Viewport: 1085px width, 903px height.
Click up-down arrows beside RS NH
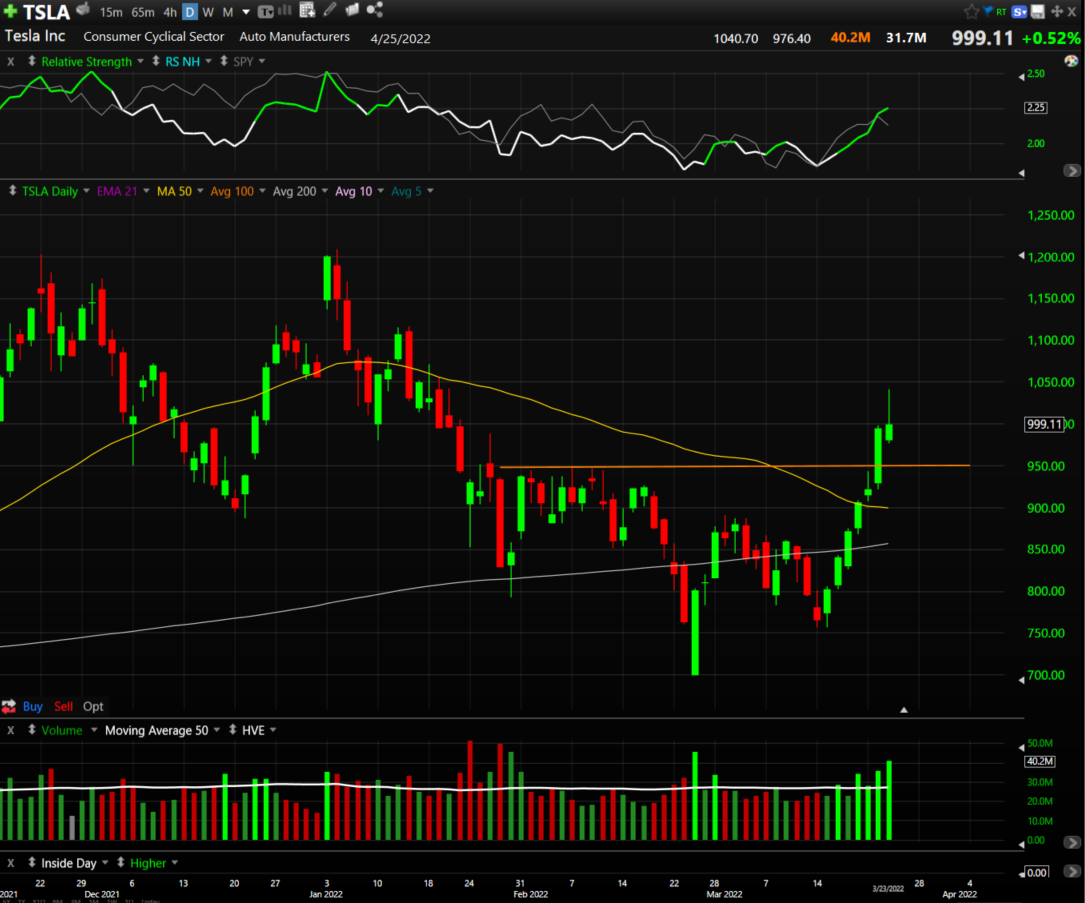156,61
